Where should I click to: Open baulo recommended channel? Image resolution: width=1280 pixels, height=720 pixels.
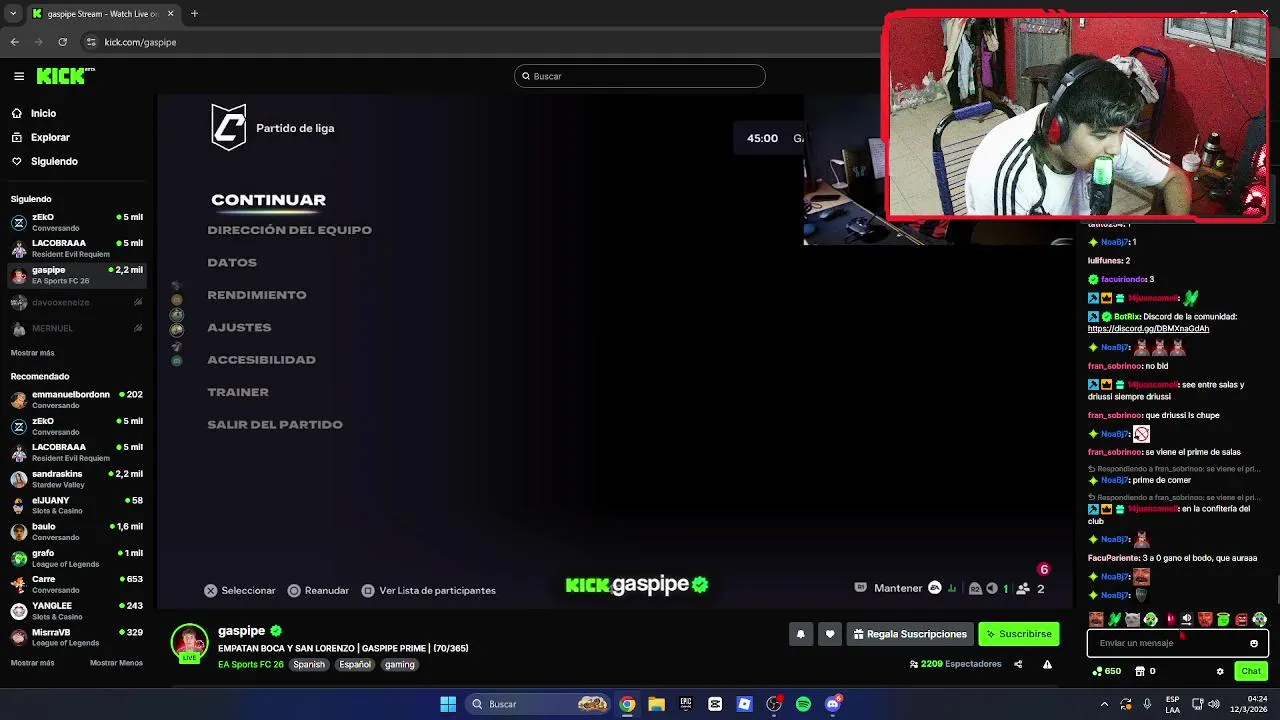(78, 532)
